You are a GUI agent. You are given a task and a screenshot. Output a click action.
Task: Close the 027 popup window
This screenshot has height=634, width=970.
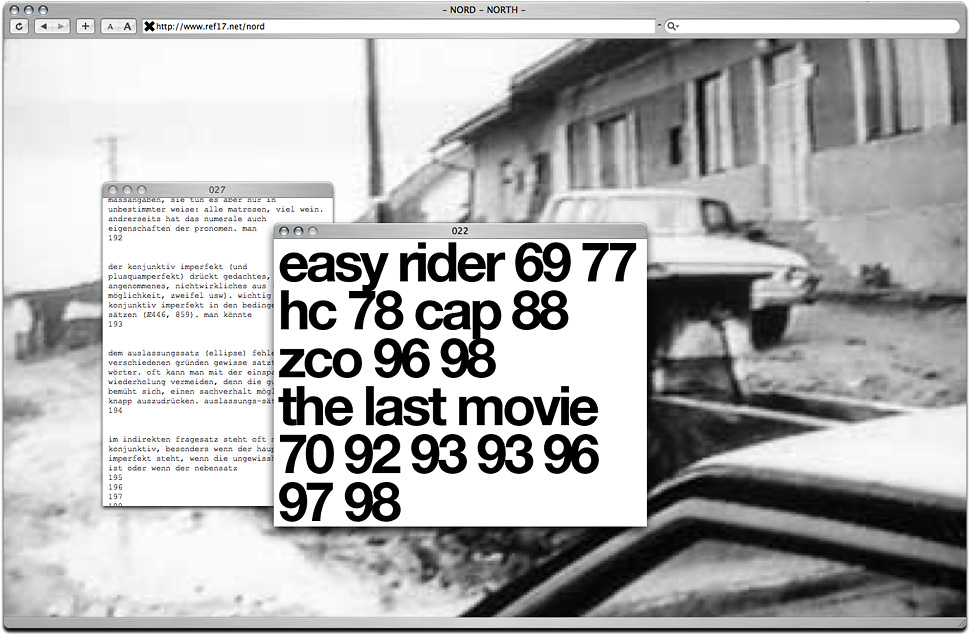(x=113, y=190)
